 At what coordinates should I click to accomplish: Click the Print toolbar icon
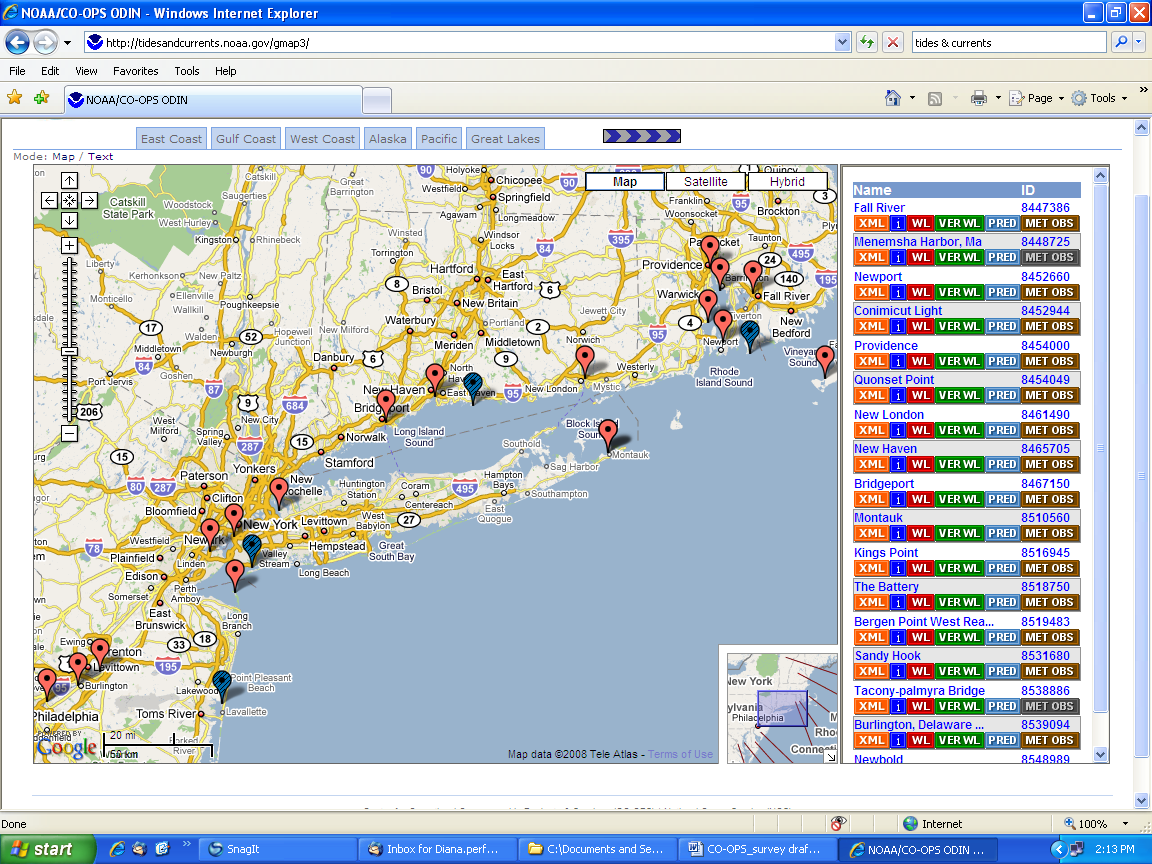click(979, 98)
